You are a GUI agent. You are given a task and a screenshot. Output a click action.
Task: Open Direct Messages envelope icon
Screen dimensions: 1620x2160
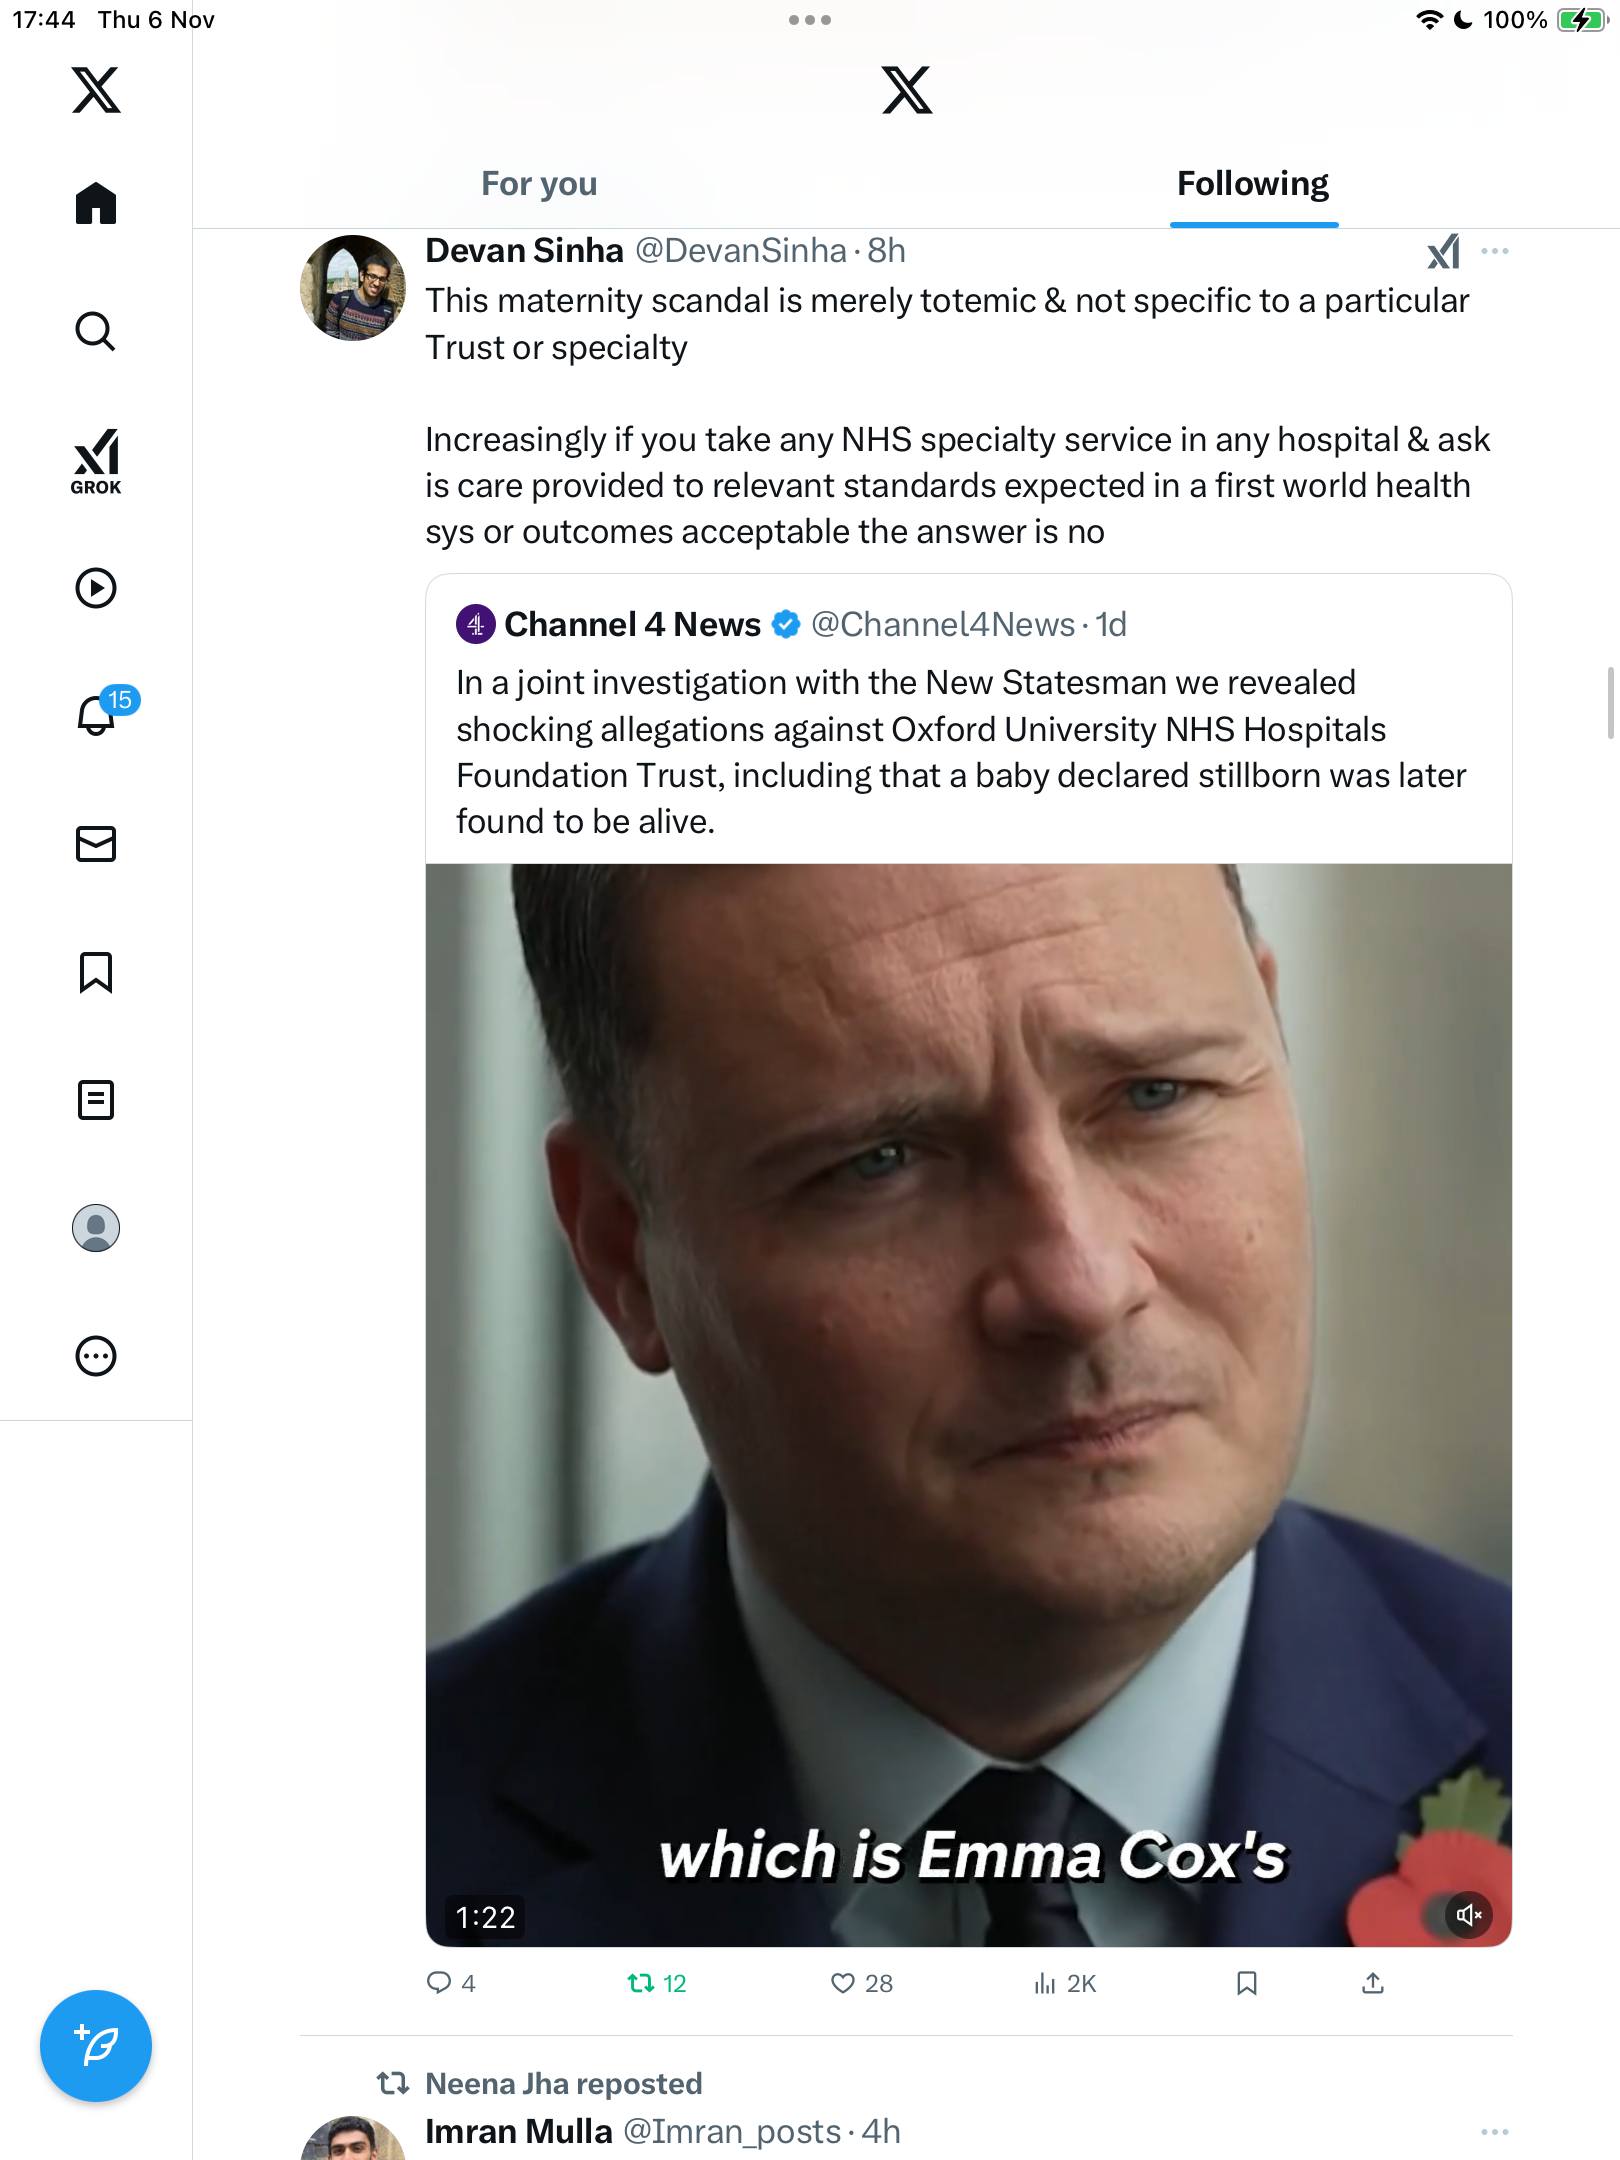96,844
